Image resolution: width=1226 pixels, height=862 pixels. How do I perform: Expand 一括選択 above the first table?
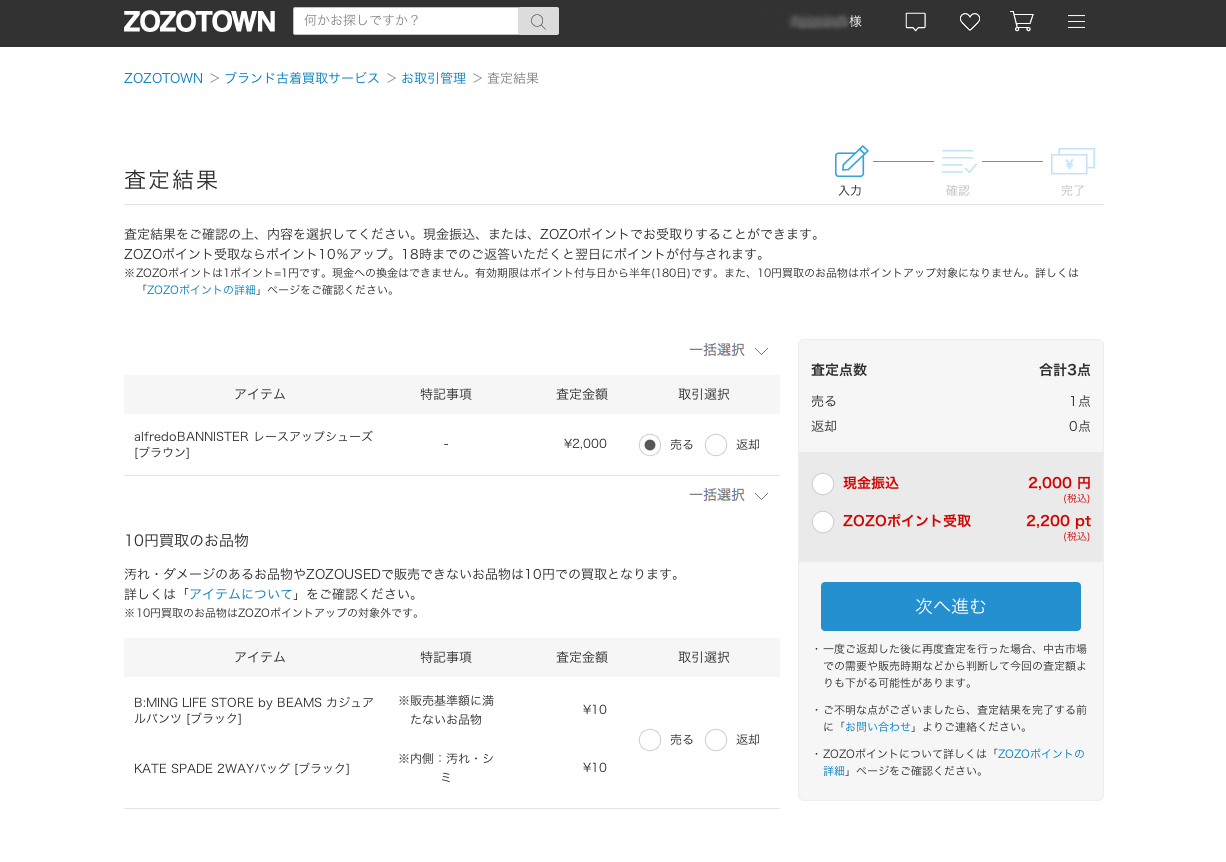point(728,350)
